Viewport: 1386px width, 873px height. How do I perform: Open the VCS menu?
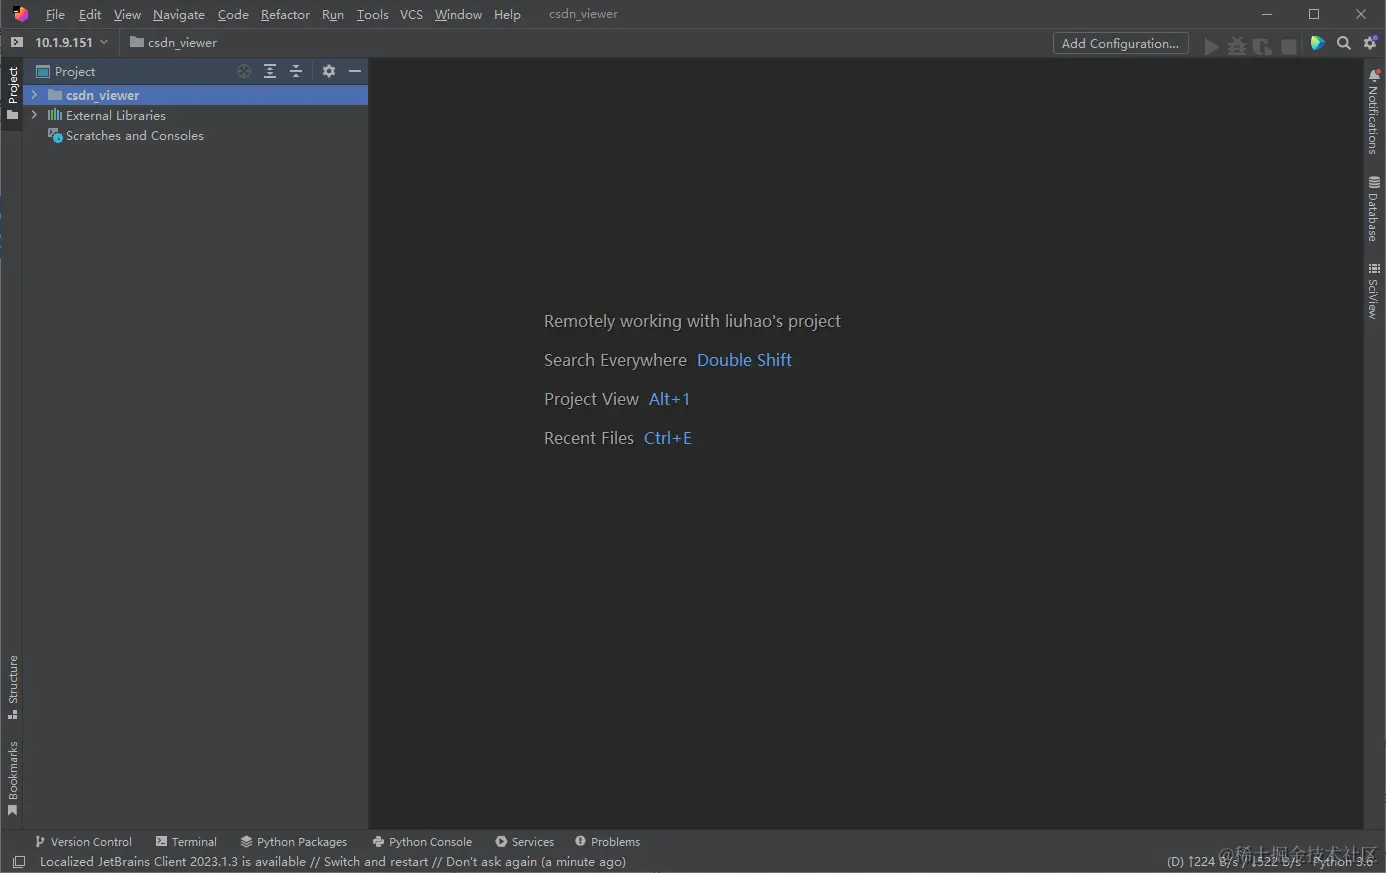click(x=411, y=14)
